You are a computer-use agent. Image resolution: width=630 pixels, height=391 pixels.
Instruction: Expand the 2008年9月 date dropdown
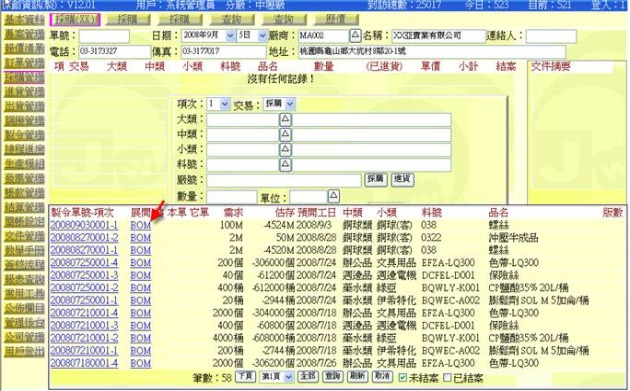tap(230, 36)
